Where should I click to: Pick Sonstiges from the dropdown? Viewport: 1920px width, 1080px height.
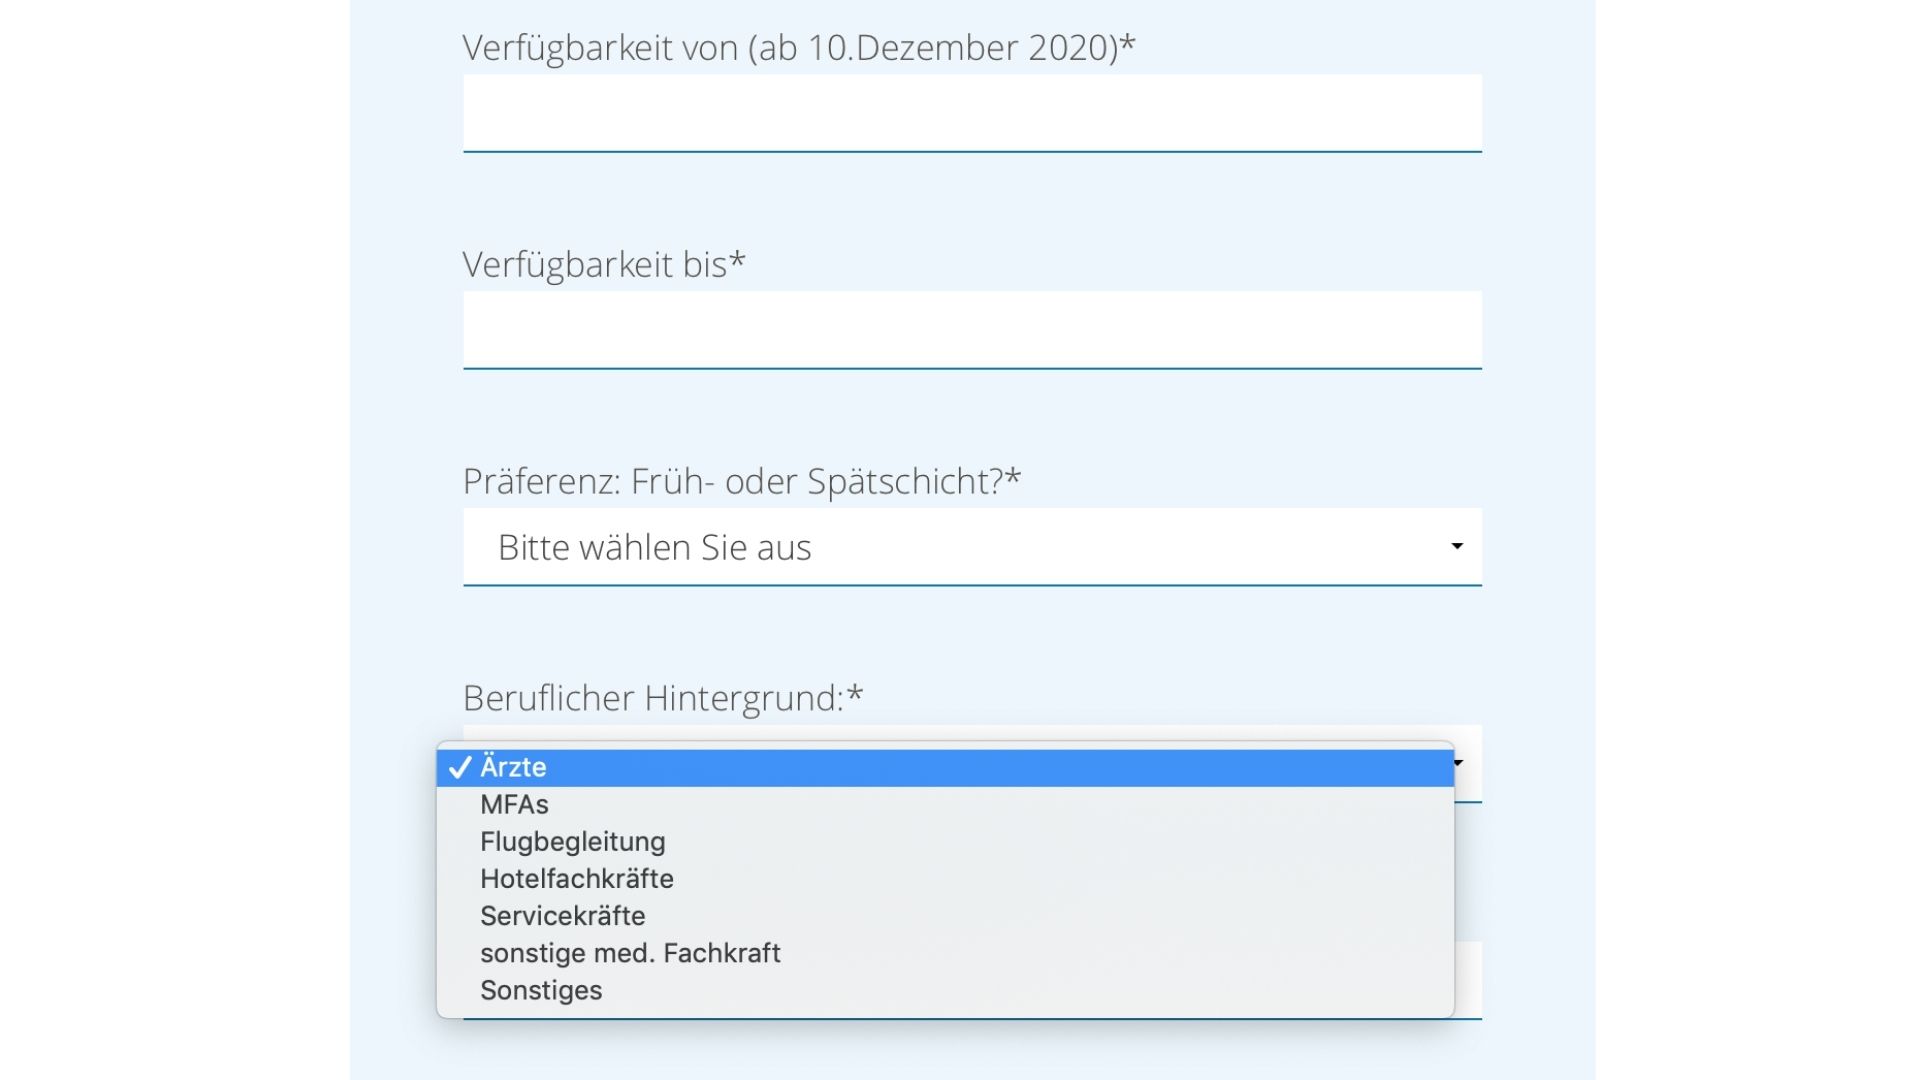541,990
